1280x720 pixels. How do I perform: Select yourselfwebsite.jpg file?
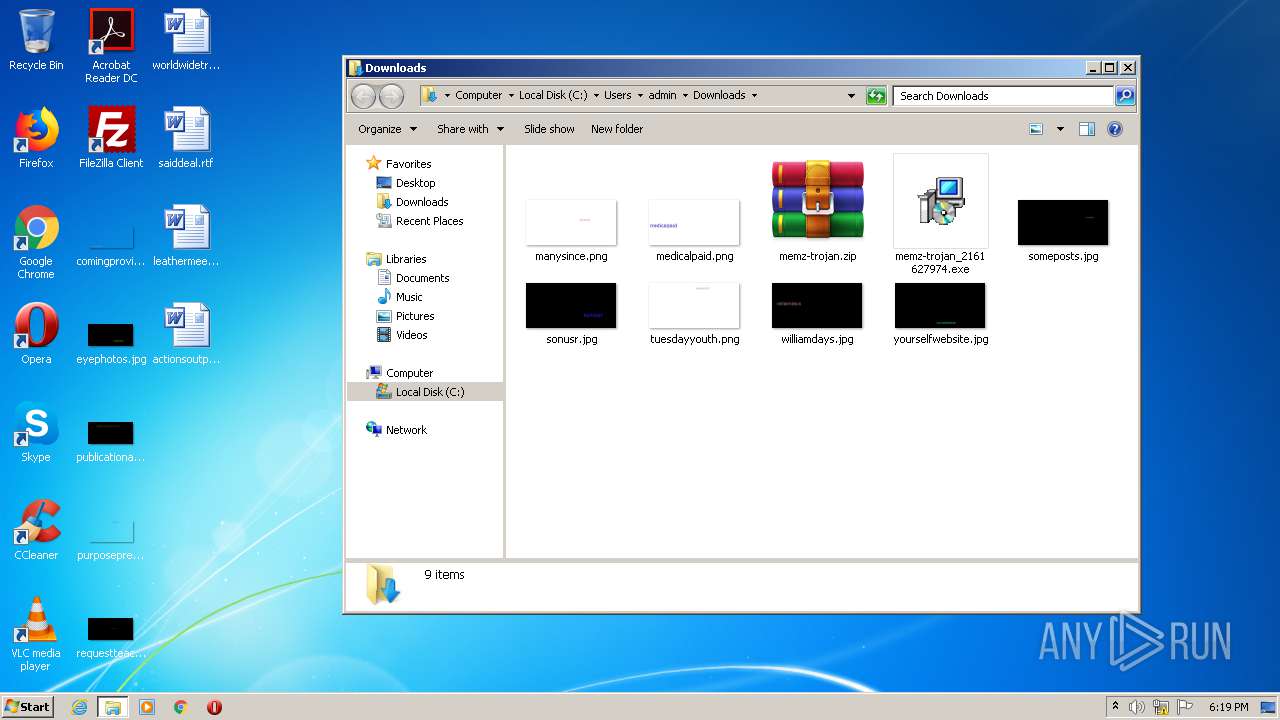tap(940, 313)
